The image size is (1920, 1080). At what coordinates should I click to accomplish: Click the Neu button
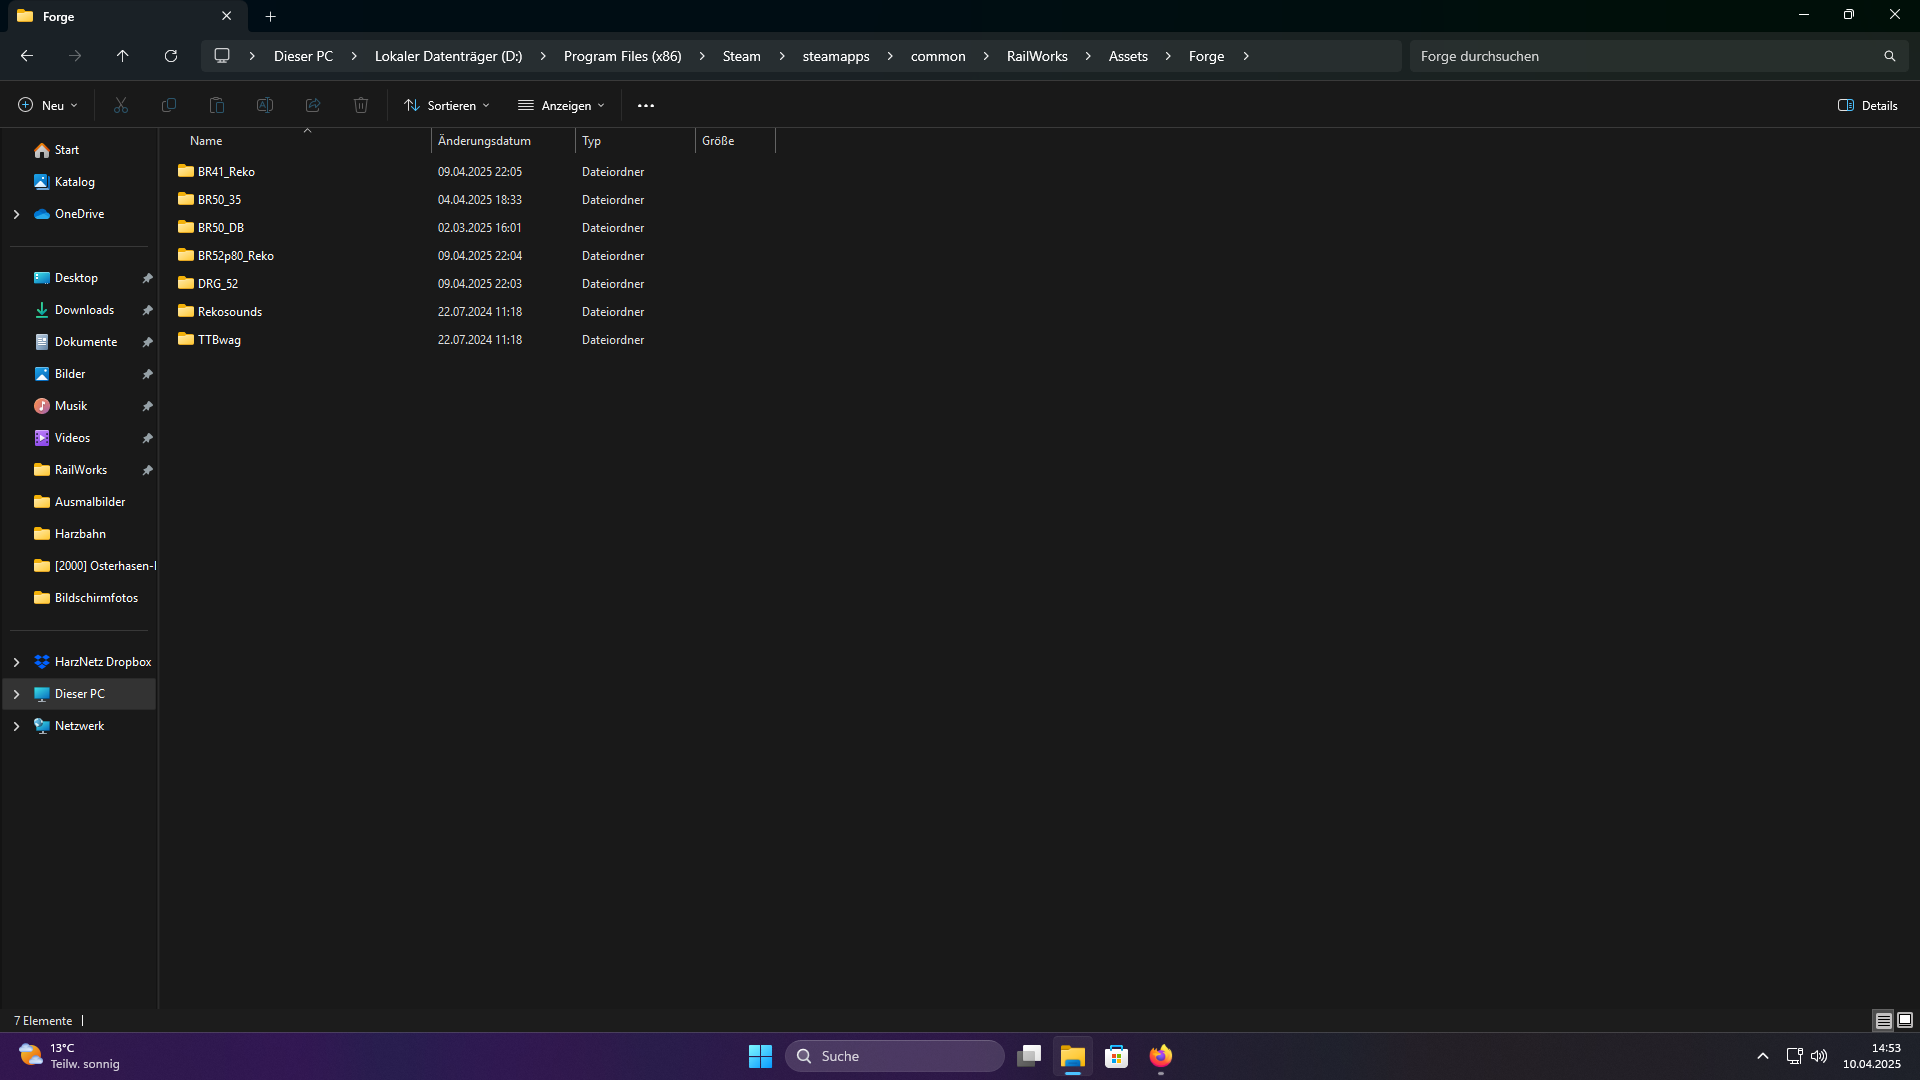pos(47,105)
